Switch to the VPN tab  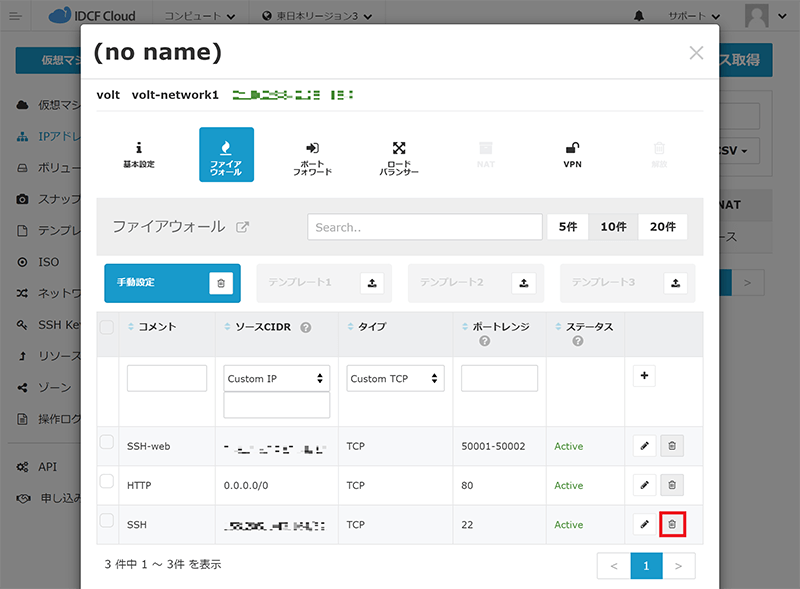572,154
